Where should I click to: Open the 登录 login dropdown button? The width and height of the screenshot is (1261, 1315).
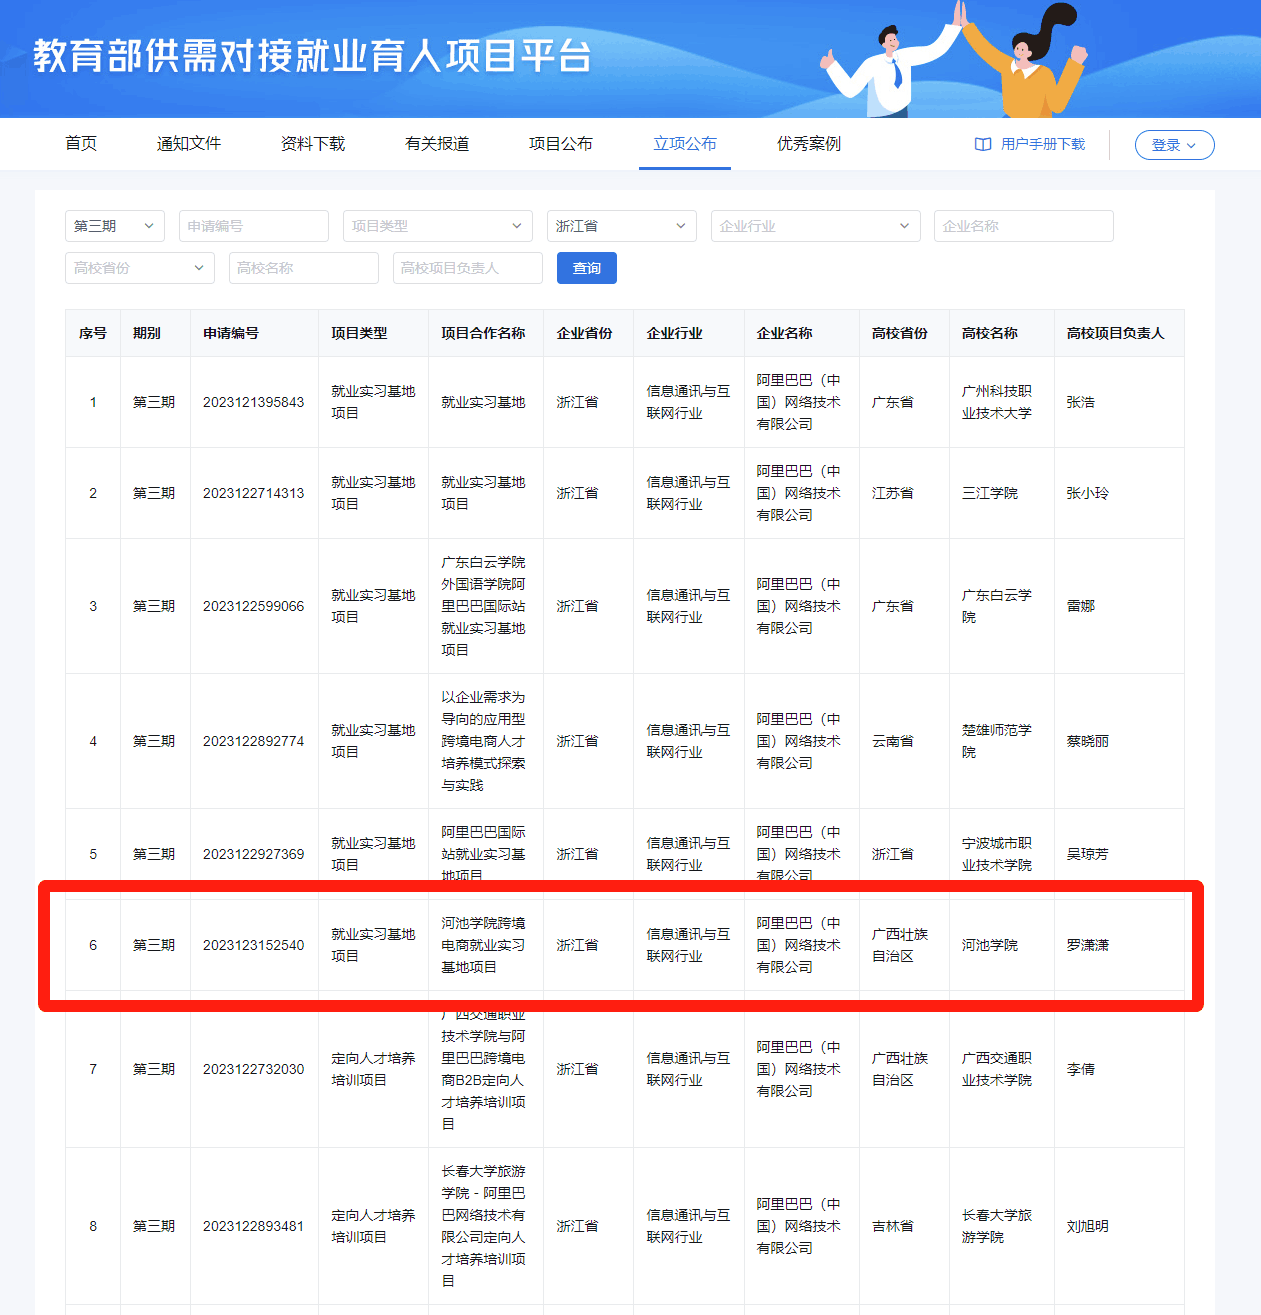(1174, 145)
